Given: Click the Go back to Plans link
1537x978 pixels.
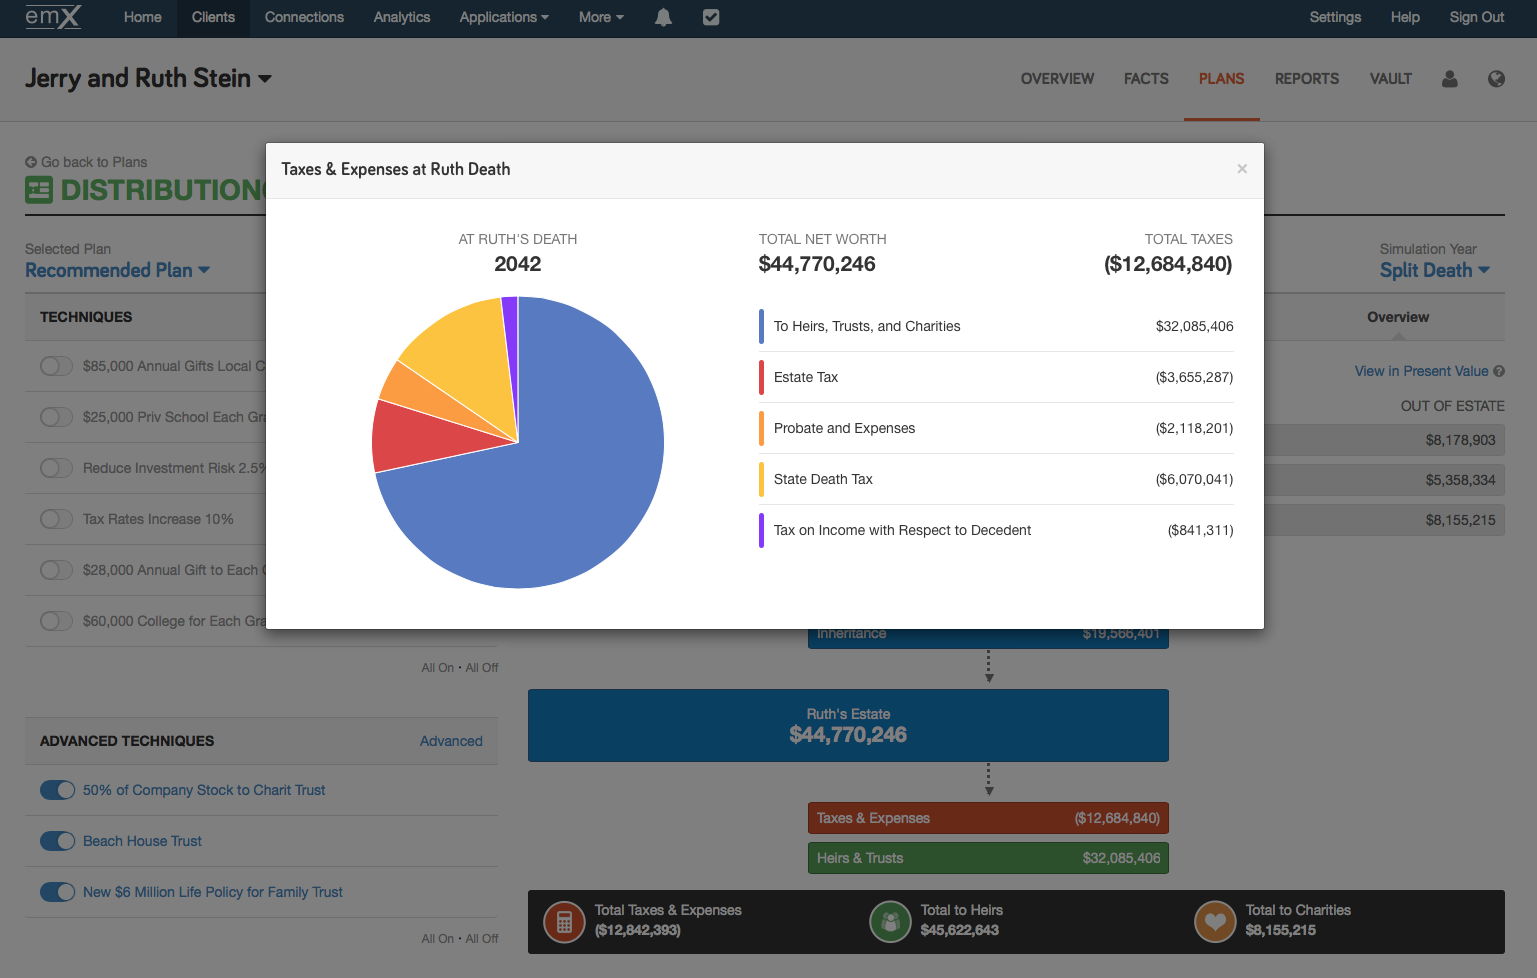Looking at the screenshot, I should [x=86, y=161].
